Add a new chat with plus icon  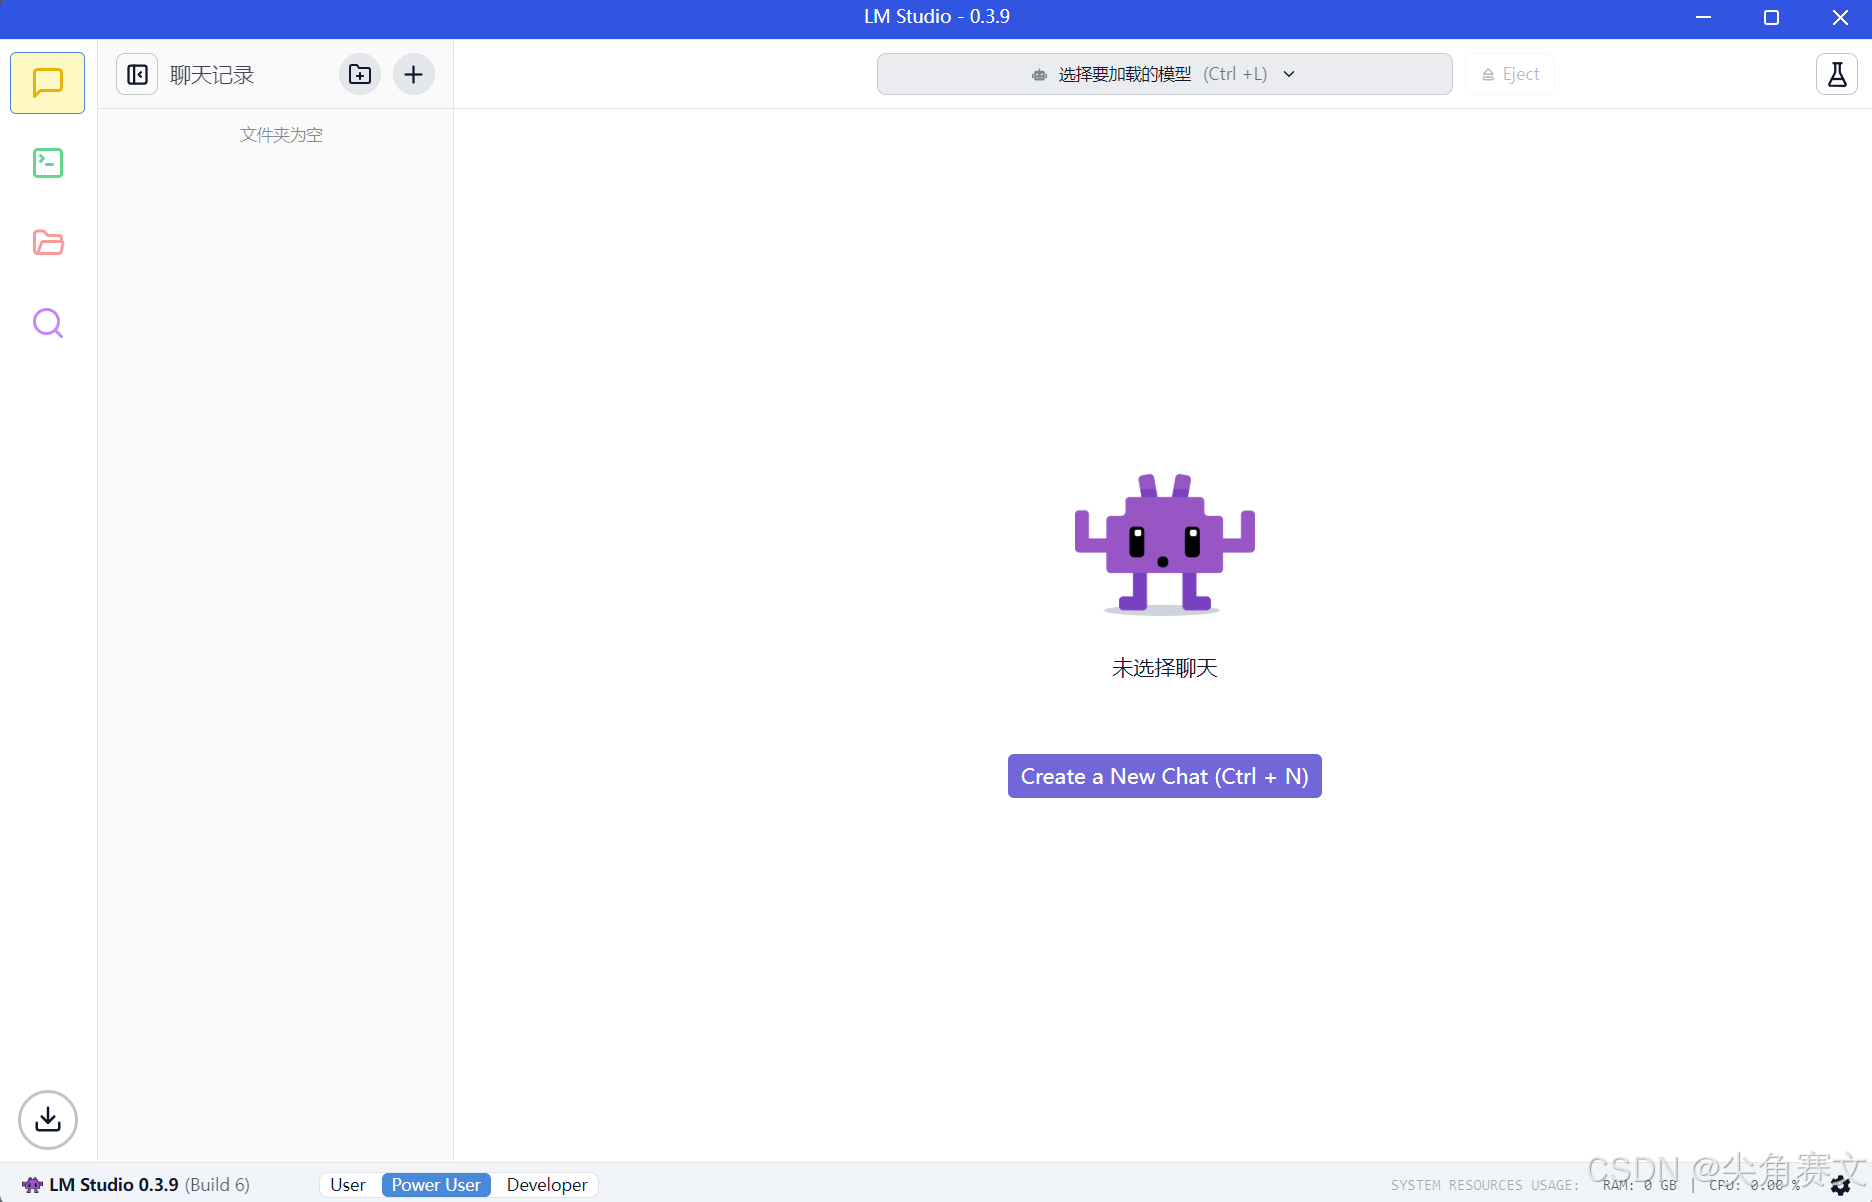pos(413,75)
